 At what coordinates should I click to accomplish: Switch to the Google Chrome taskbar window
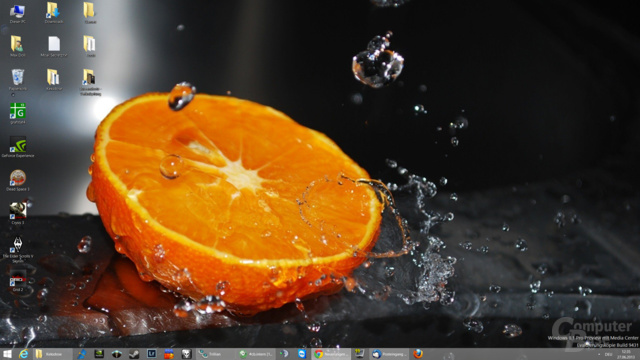coord(331,354)
